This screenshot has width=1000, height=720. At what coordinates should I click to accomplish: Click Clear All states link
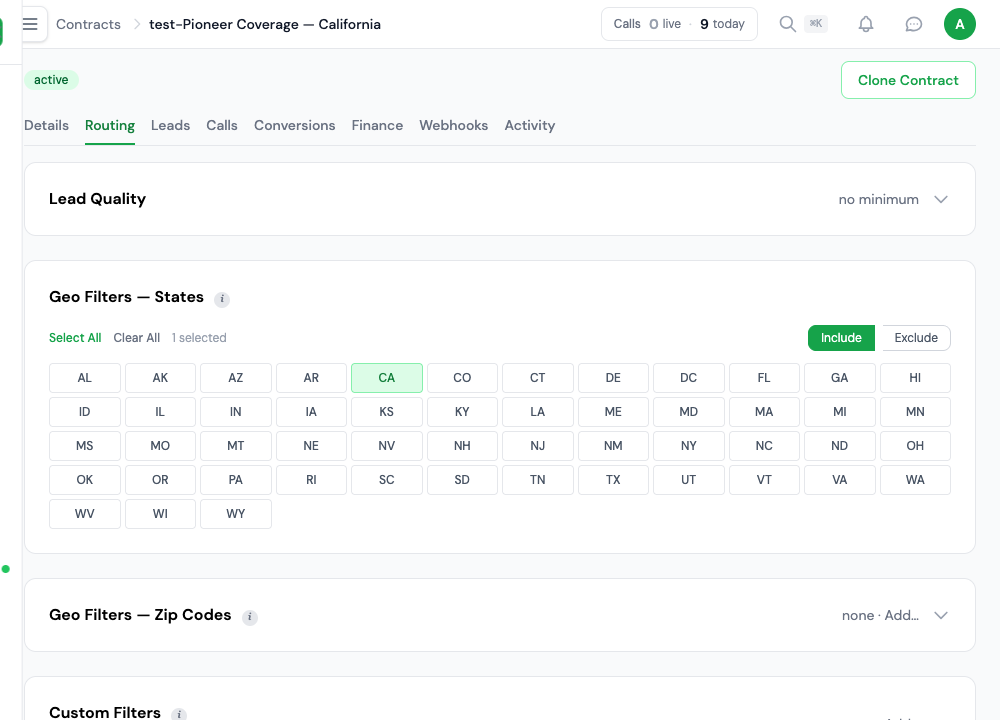pyautogui.click(x=136, y=338)
